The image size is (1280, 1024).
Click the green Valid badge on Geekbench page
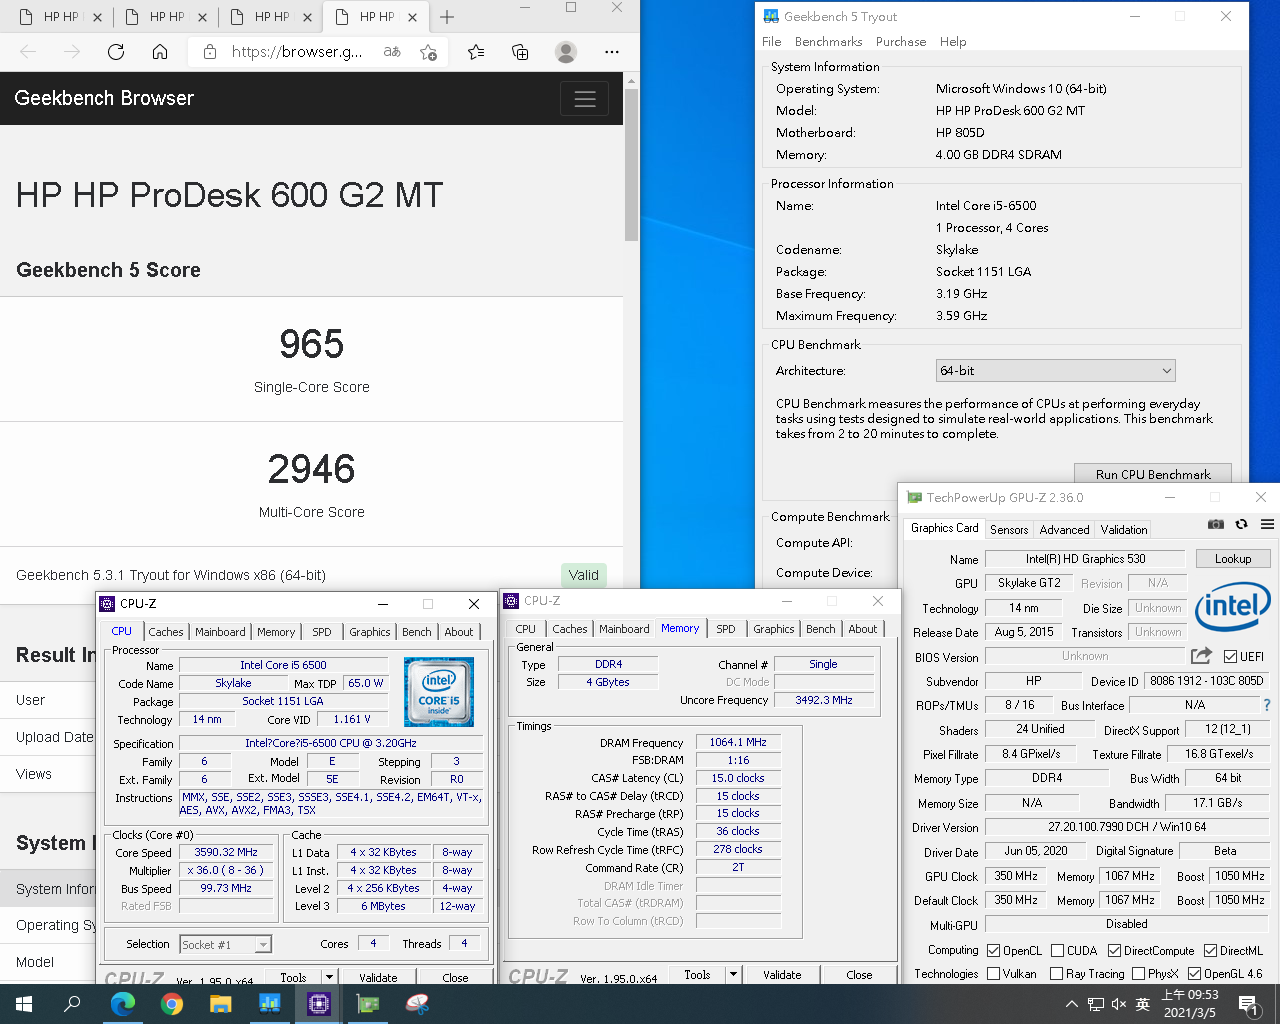(584, 575)
